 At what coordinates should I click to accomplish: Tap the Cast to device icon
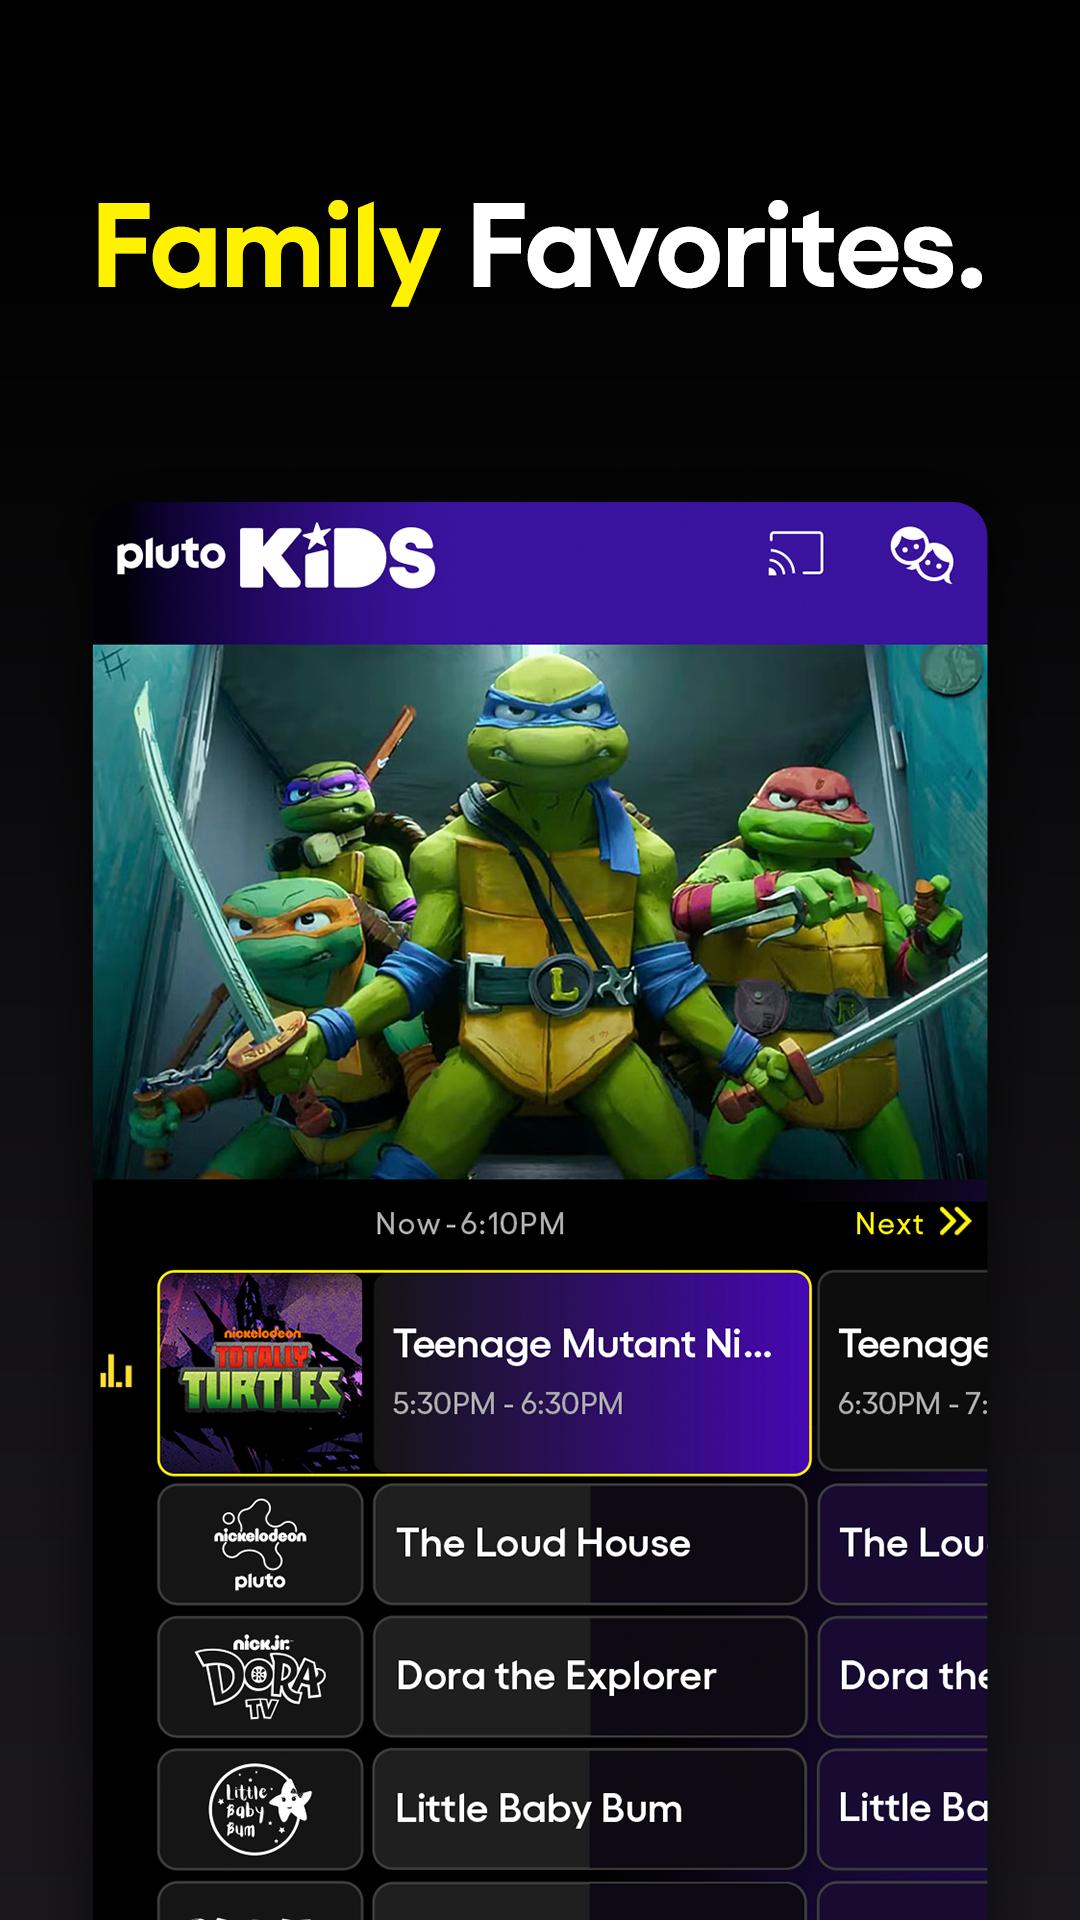pos(796,554)
